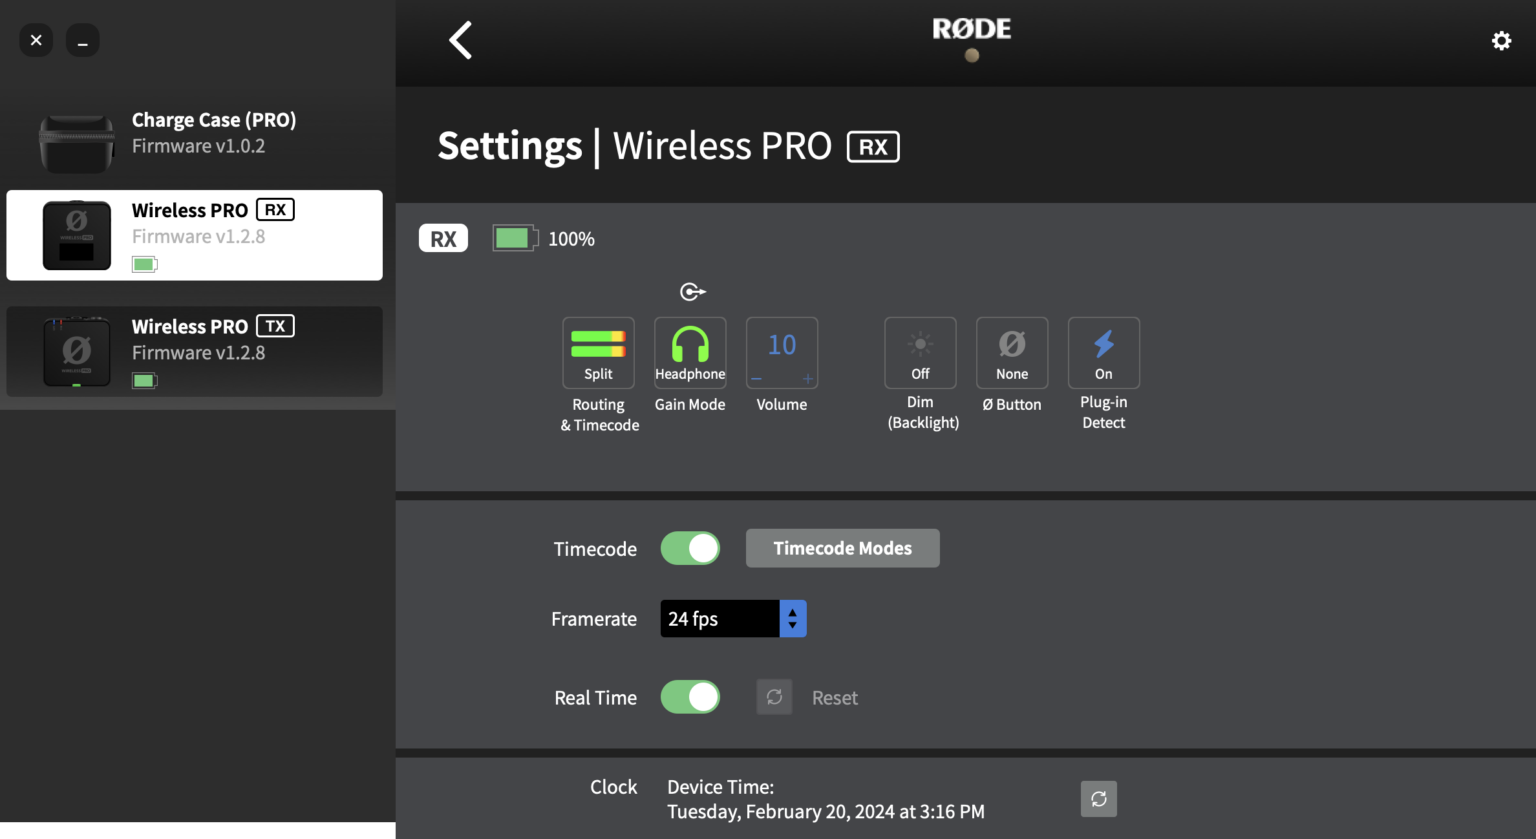Disable Real Time timecode
The image size is (1536, 839).
(690, 697)
